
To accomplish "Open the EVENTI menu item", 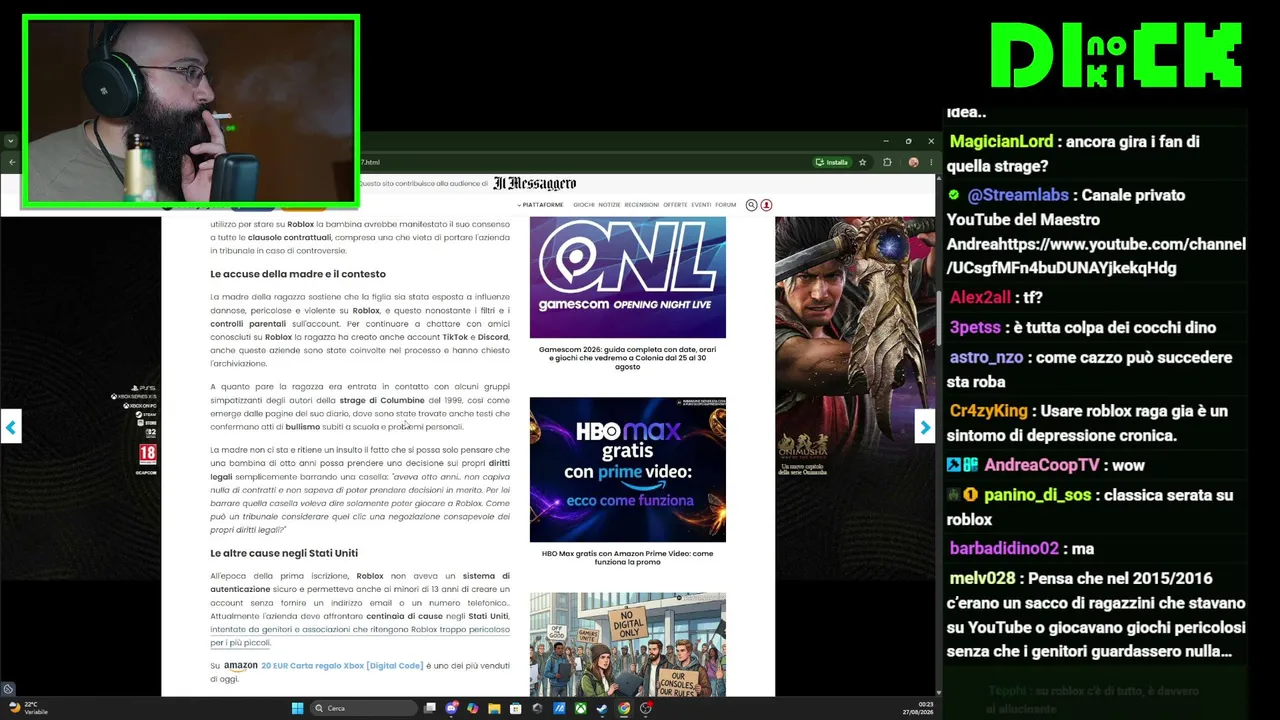I will (701, 205).
